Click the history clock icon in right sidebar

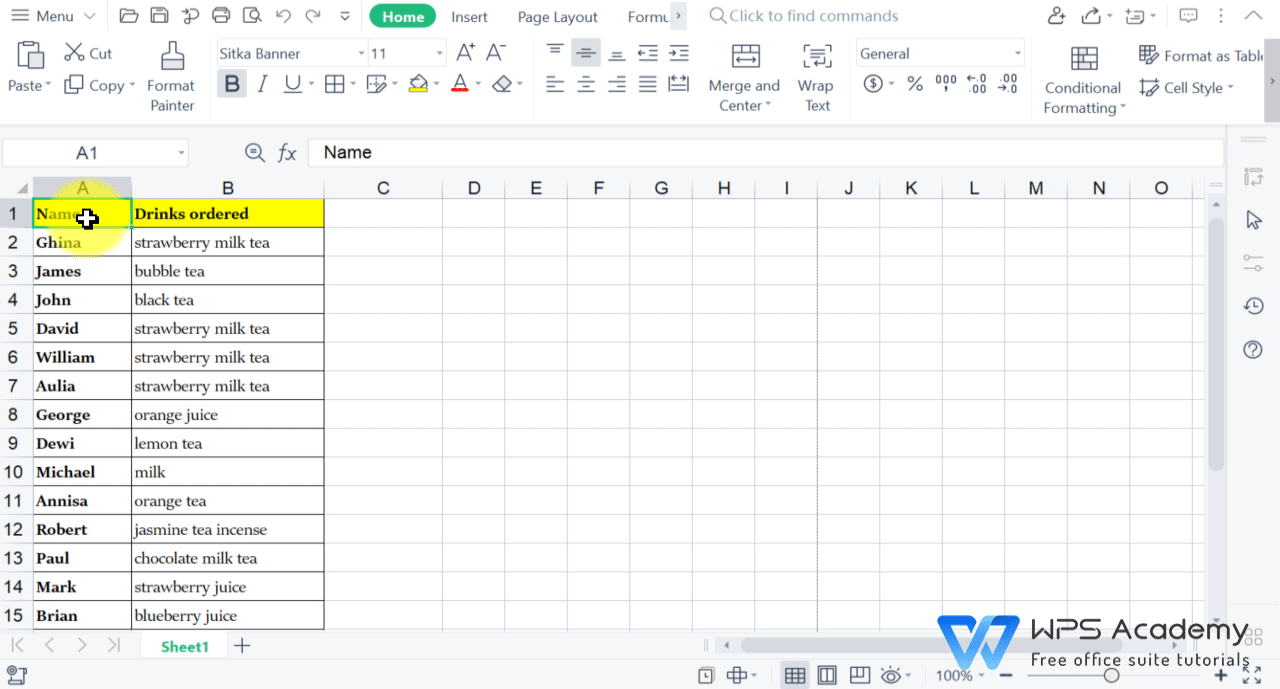tap(1253, 305)
